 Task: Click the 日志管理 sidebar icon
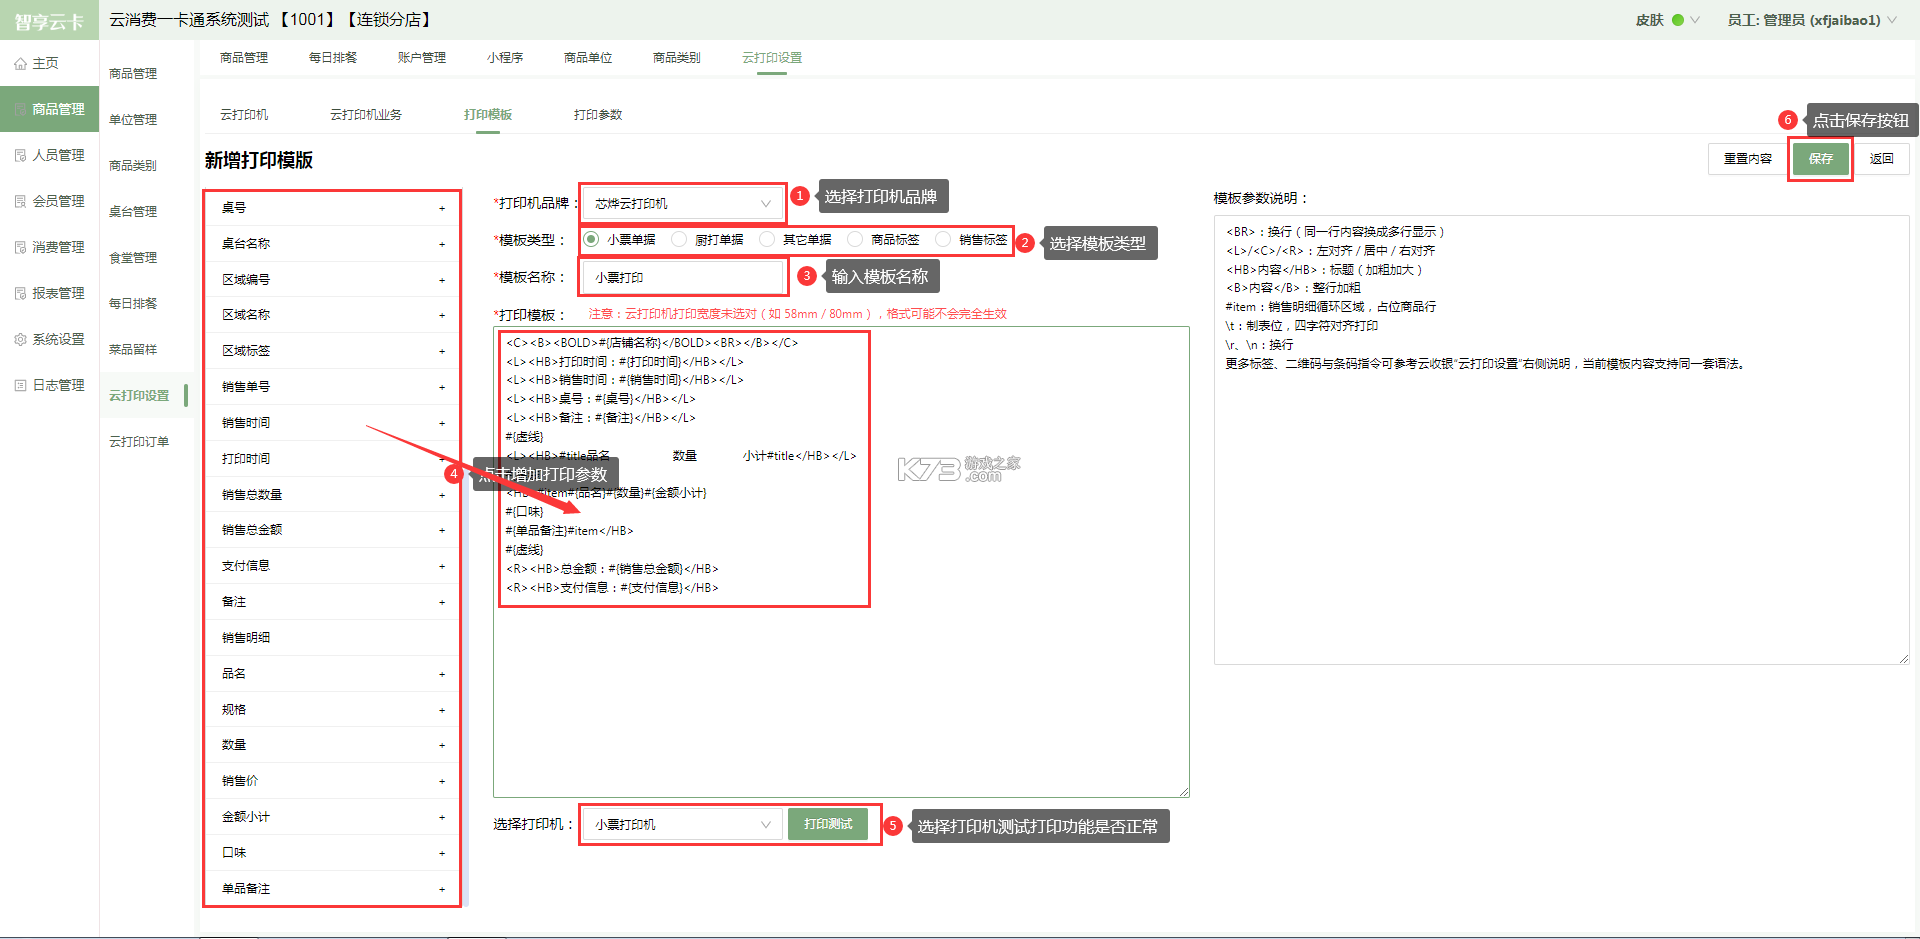20,386
